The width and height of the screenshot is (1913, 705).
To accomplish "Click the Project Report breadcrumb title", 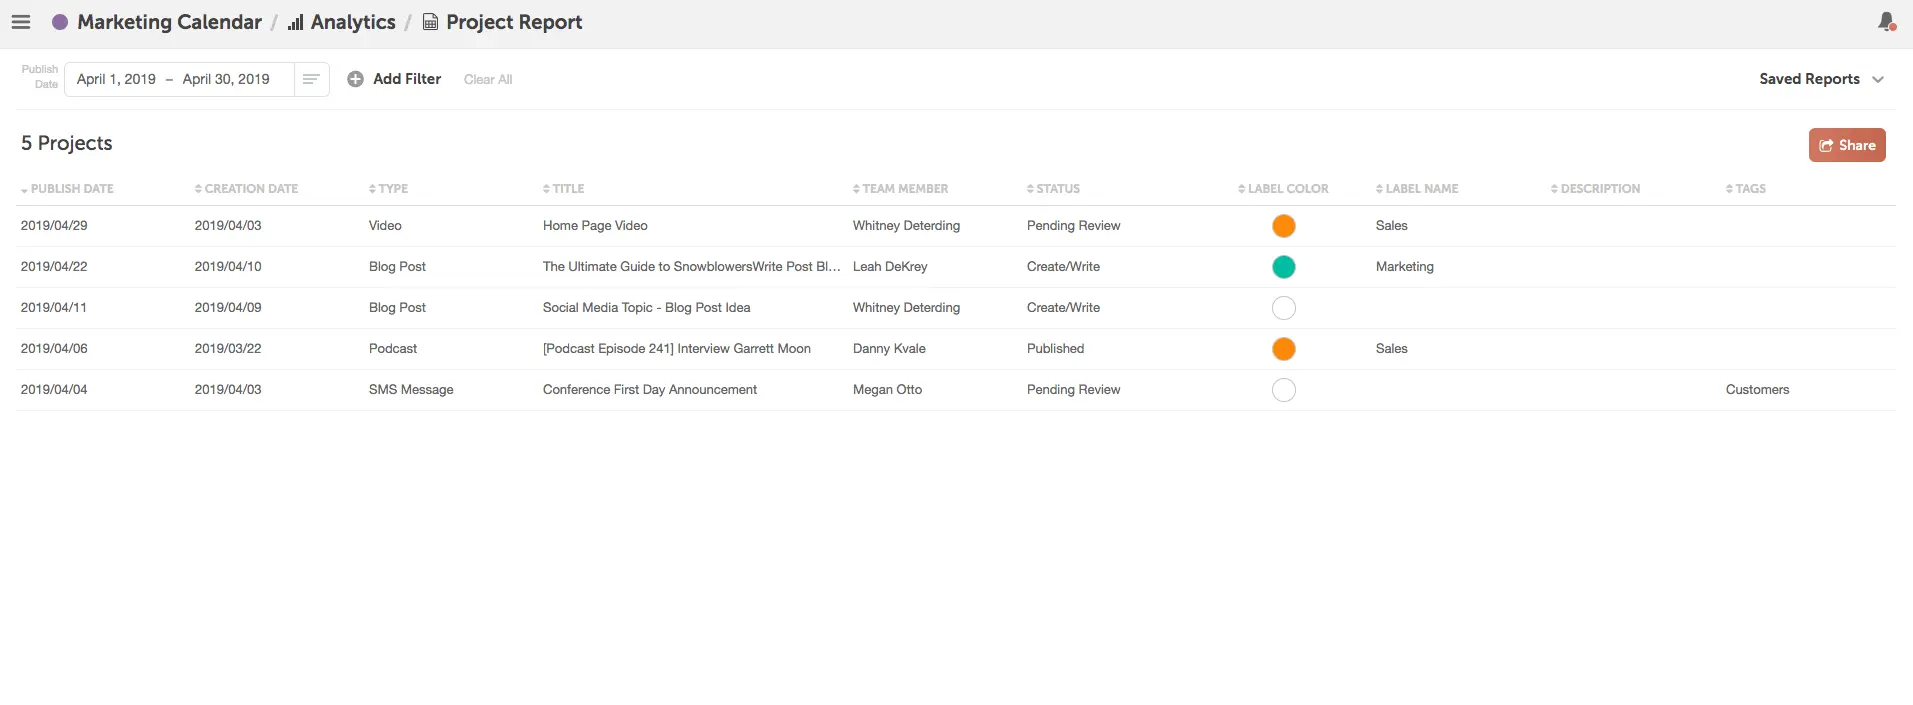I will pos(514,22).
